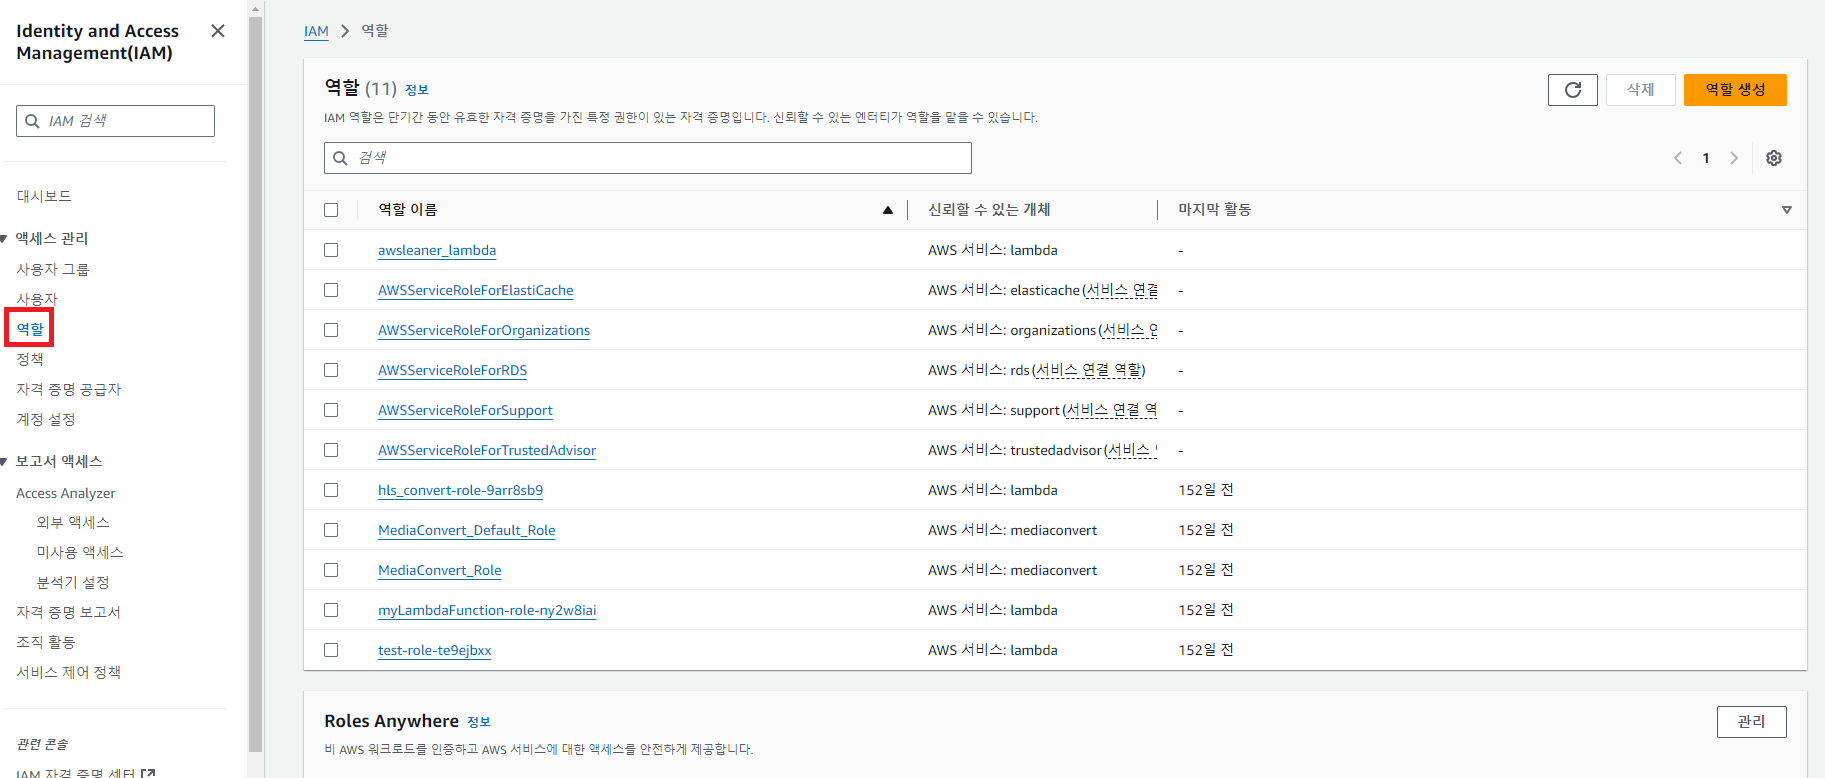Check the test-role-te9ejbxx checkbox

tap(331, 650)
